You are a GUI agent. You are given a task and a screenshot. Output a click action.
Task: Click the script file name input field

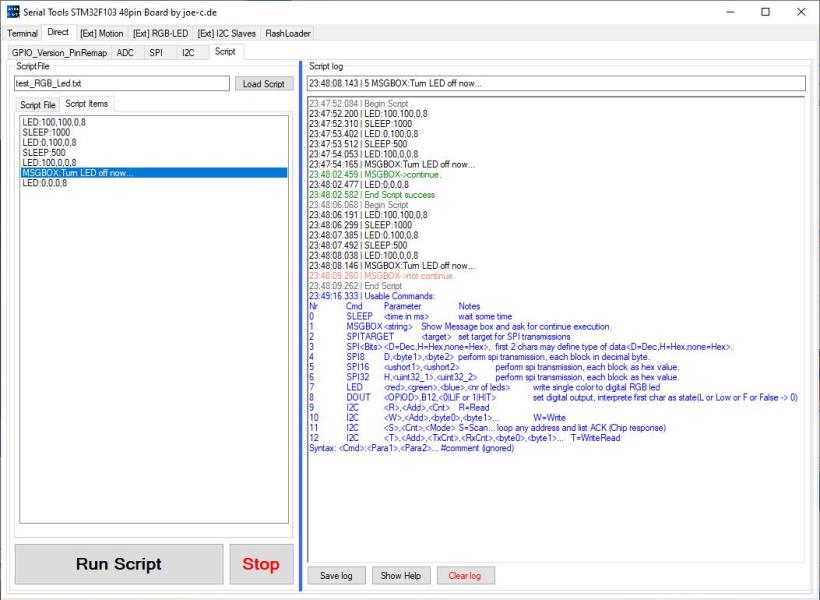(122, 84)
